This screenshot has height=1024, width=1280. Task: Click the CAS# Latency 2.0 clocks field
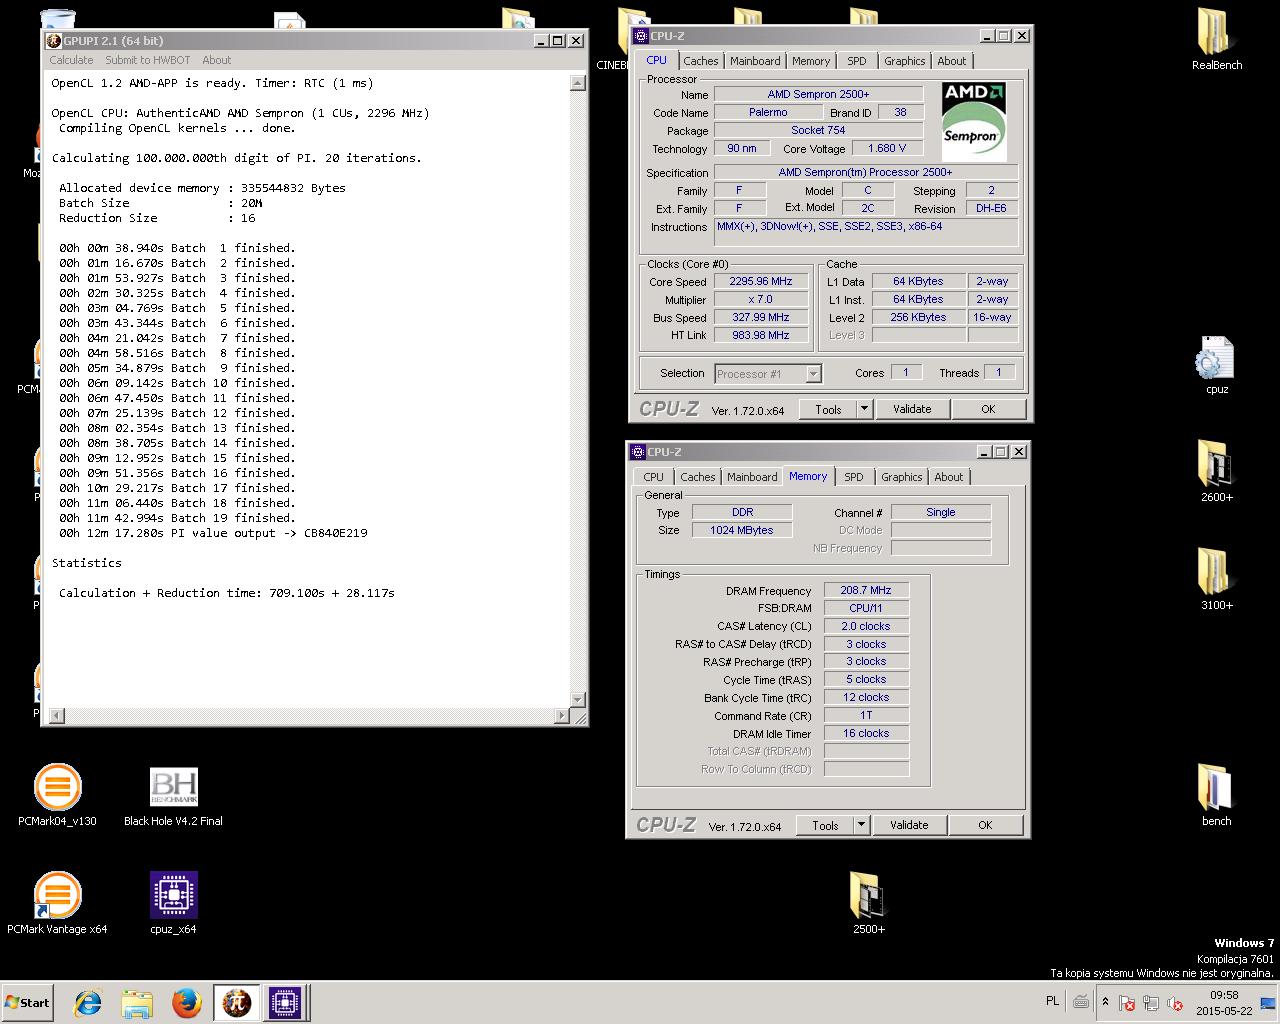[866, 626]
